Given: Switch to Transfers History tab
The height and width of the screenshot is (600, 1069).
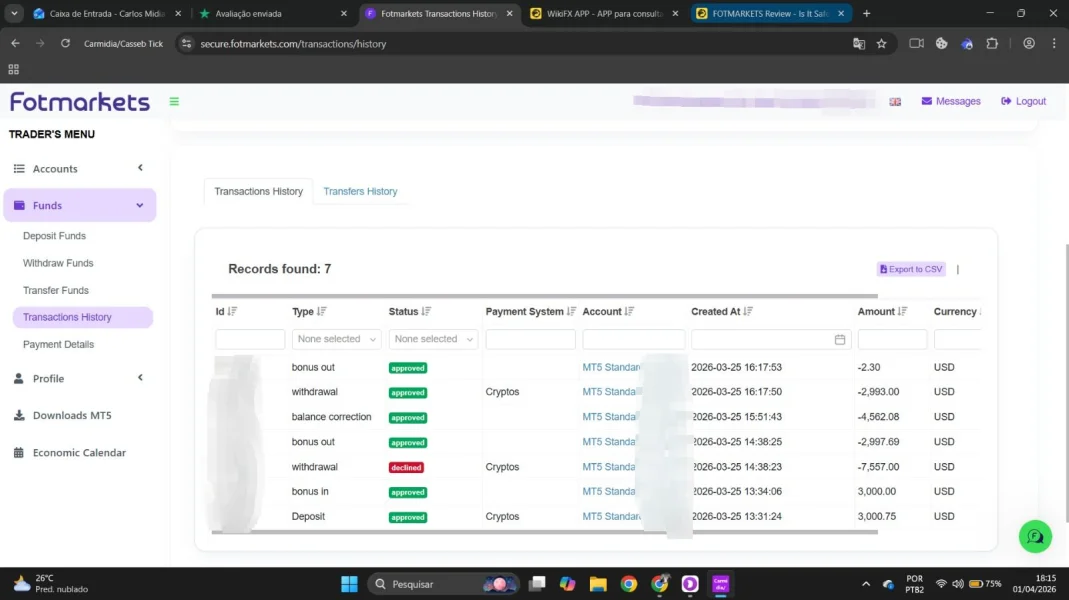Looking at the screenshot, I should pyautogui.click(x=360, y=191).
